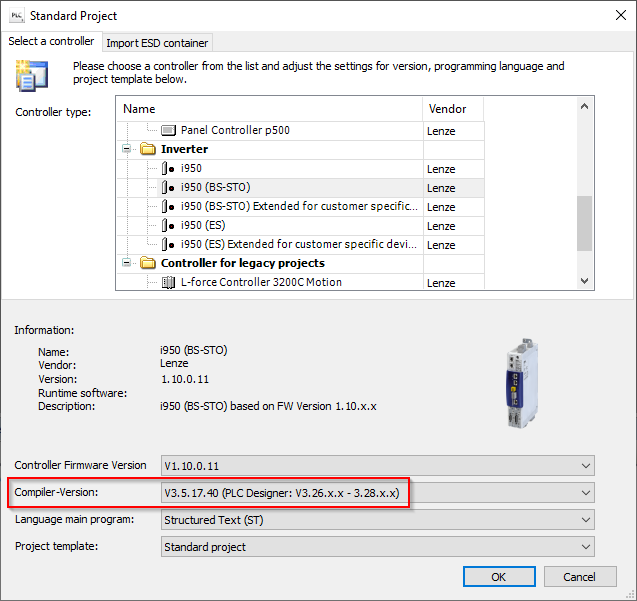
Task: Select the i950 (BS-STO) controller row
Action: (301, 187)
